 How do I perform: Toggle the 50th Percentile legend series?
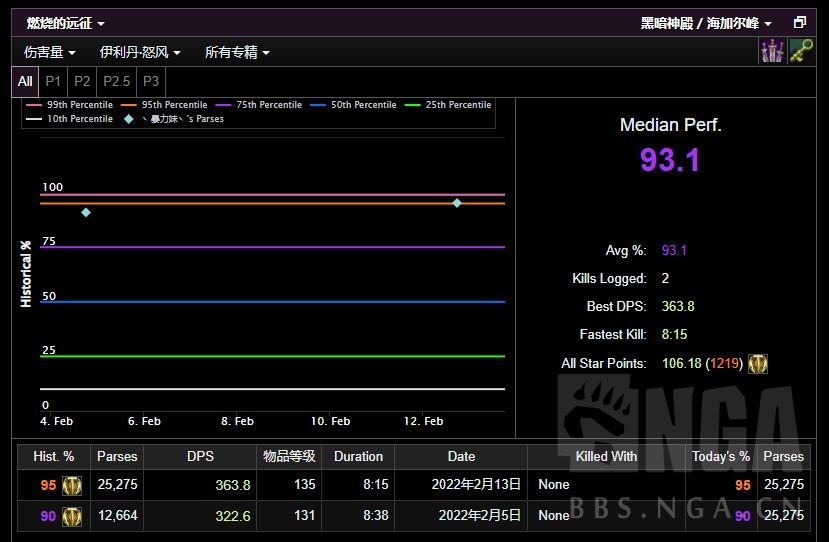pyautogui.click(x=354, y=105)
